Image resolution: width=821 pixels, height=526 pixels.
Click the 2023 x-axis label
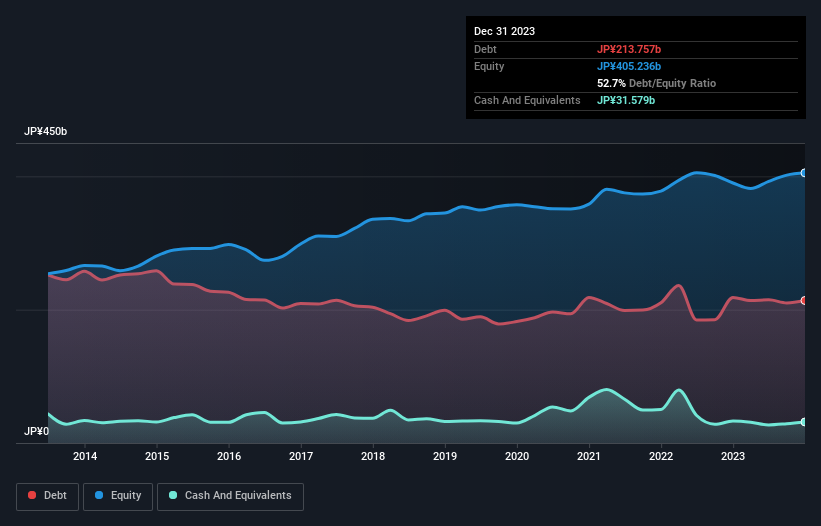coord(733,456)
